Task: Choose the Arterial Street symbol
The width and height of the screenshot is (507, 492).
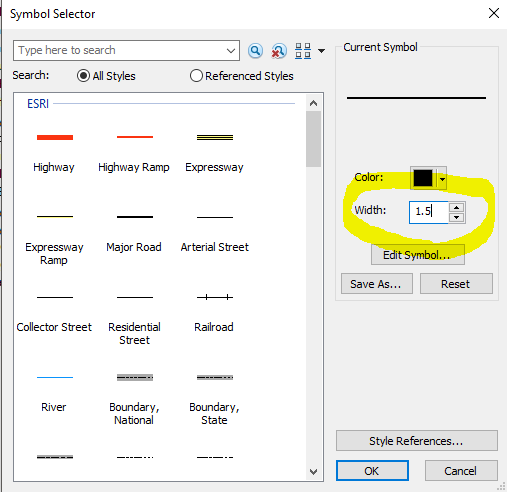Action: [x=215, y=217]
